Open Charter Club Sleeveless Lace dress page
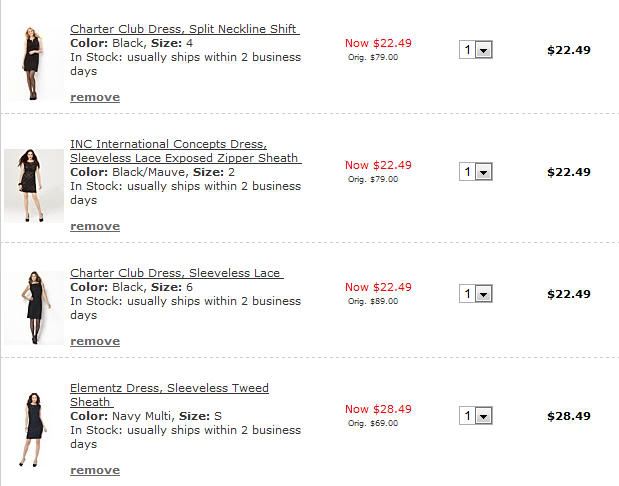 click(177, 273)
